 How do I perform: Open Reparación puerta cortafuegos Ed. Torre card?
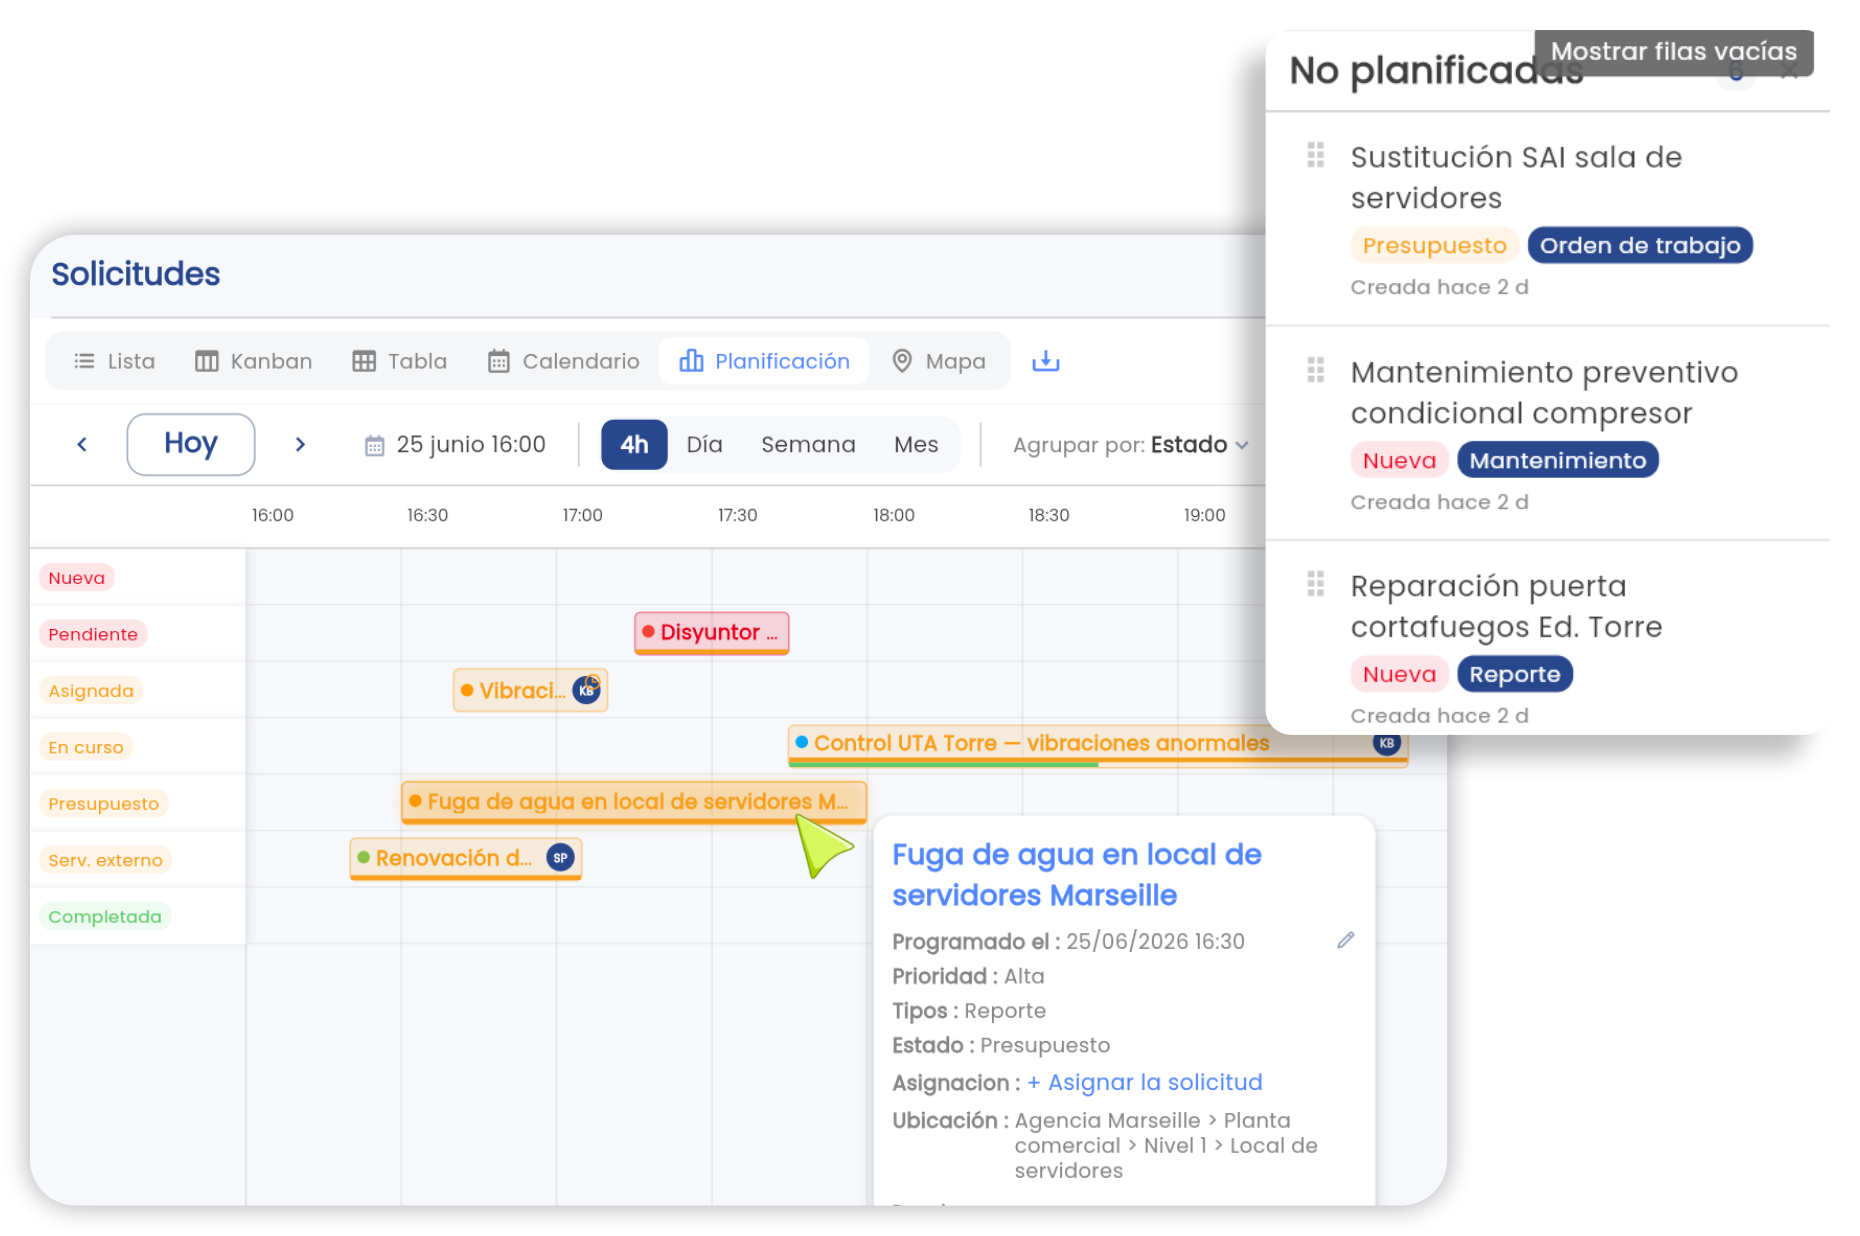pyautogui.click(x=1547, y=640)
